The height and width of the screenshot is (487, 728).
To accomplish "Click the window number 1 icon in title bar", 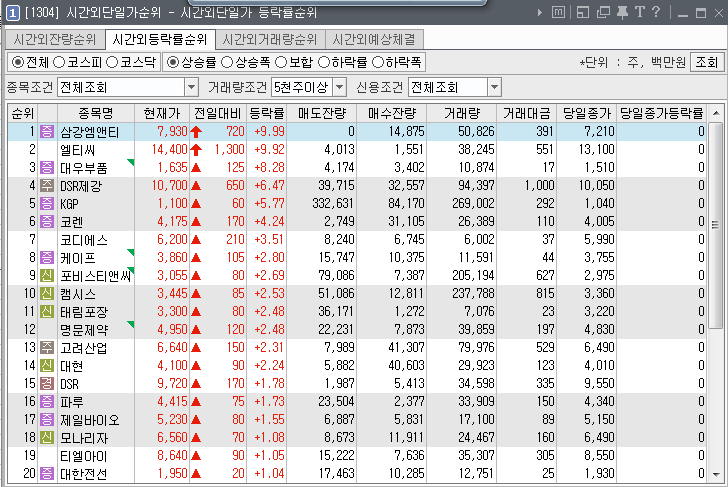I will (13, 13).
